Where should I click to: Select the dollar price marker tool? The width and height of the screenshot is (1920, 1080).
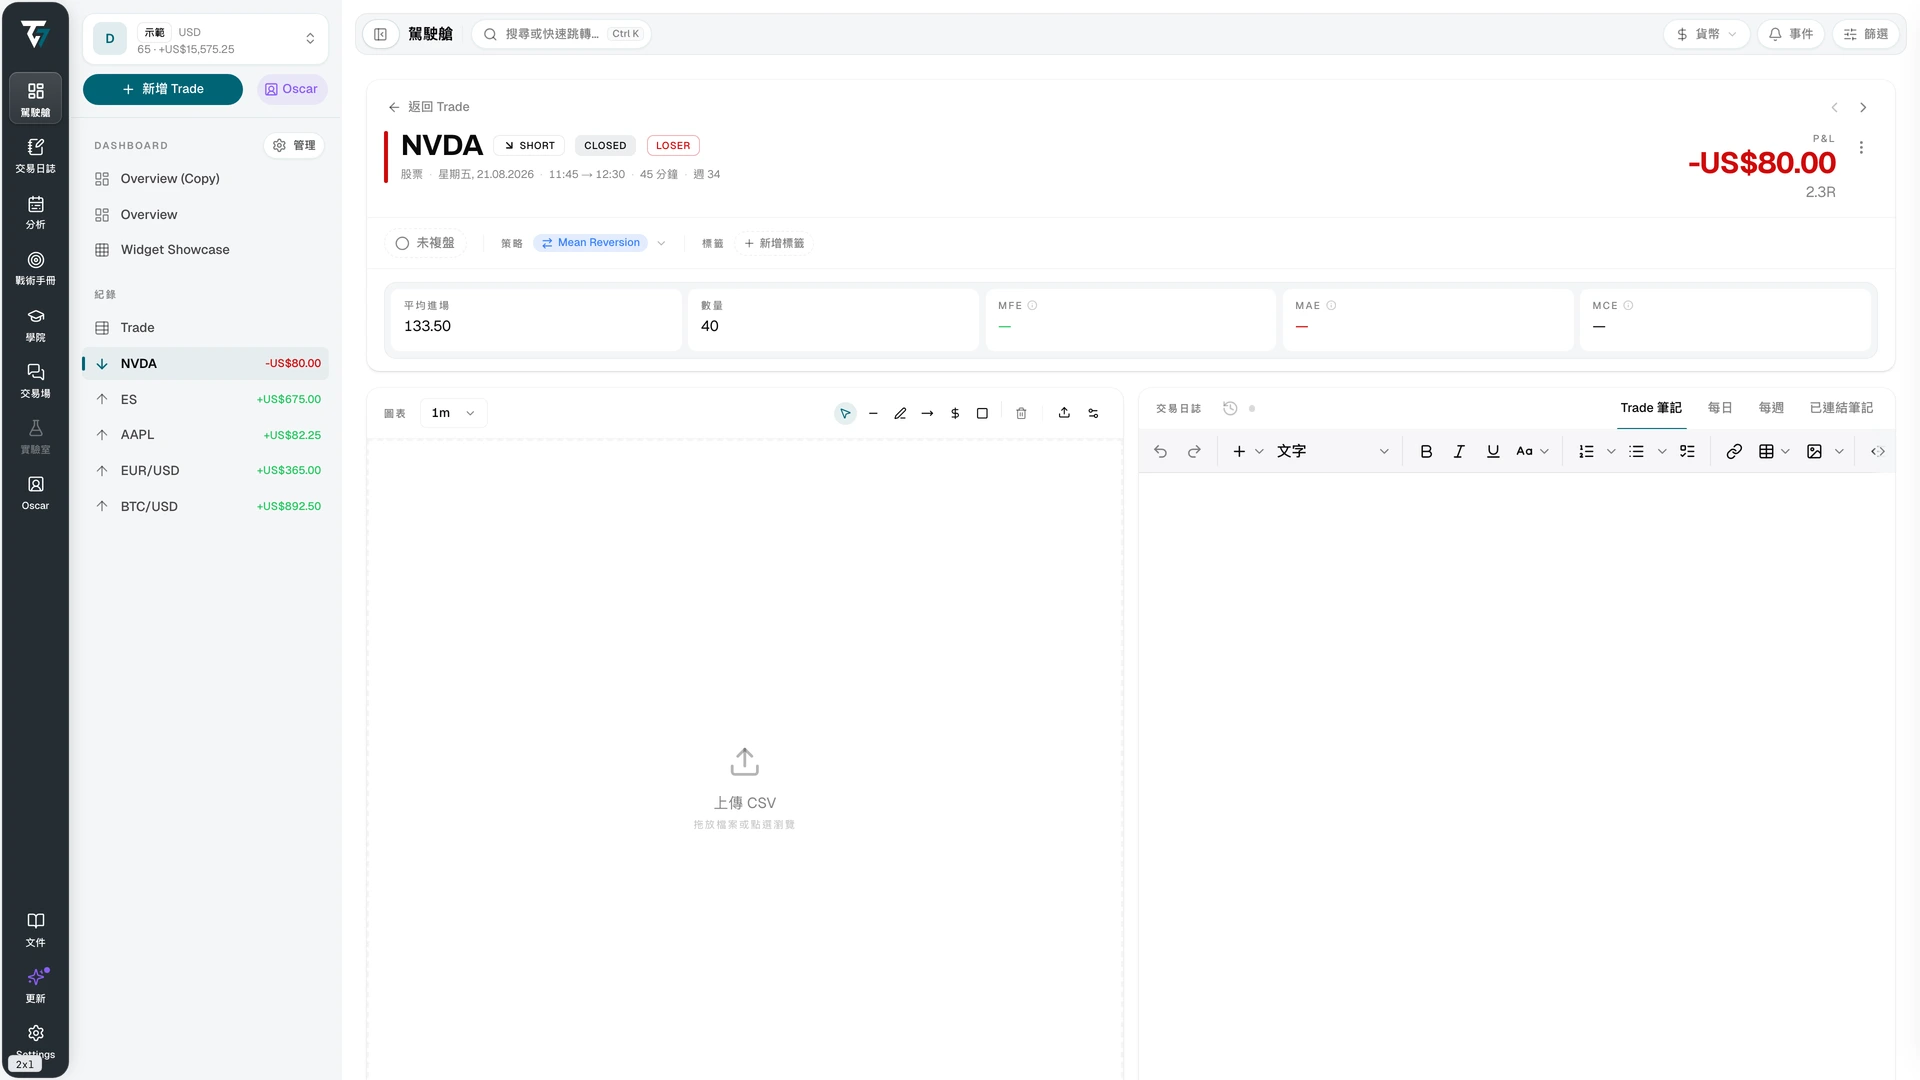coord(955,413)
